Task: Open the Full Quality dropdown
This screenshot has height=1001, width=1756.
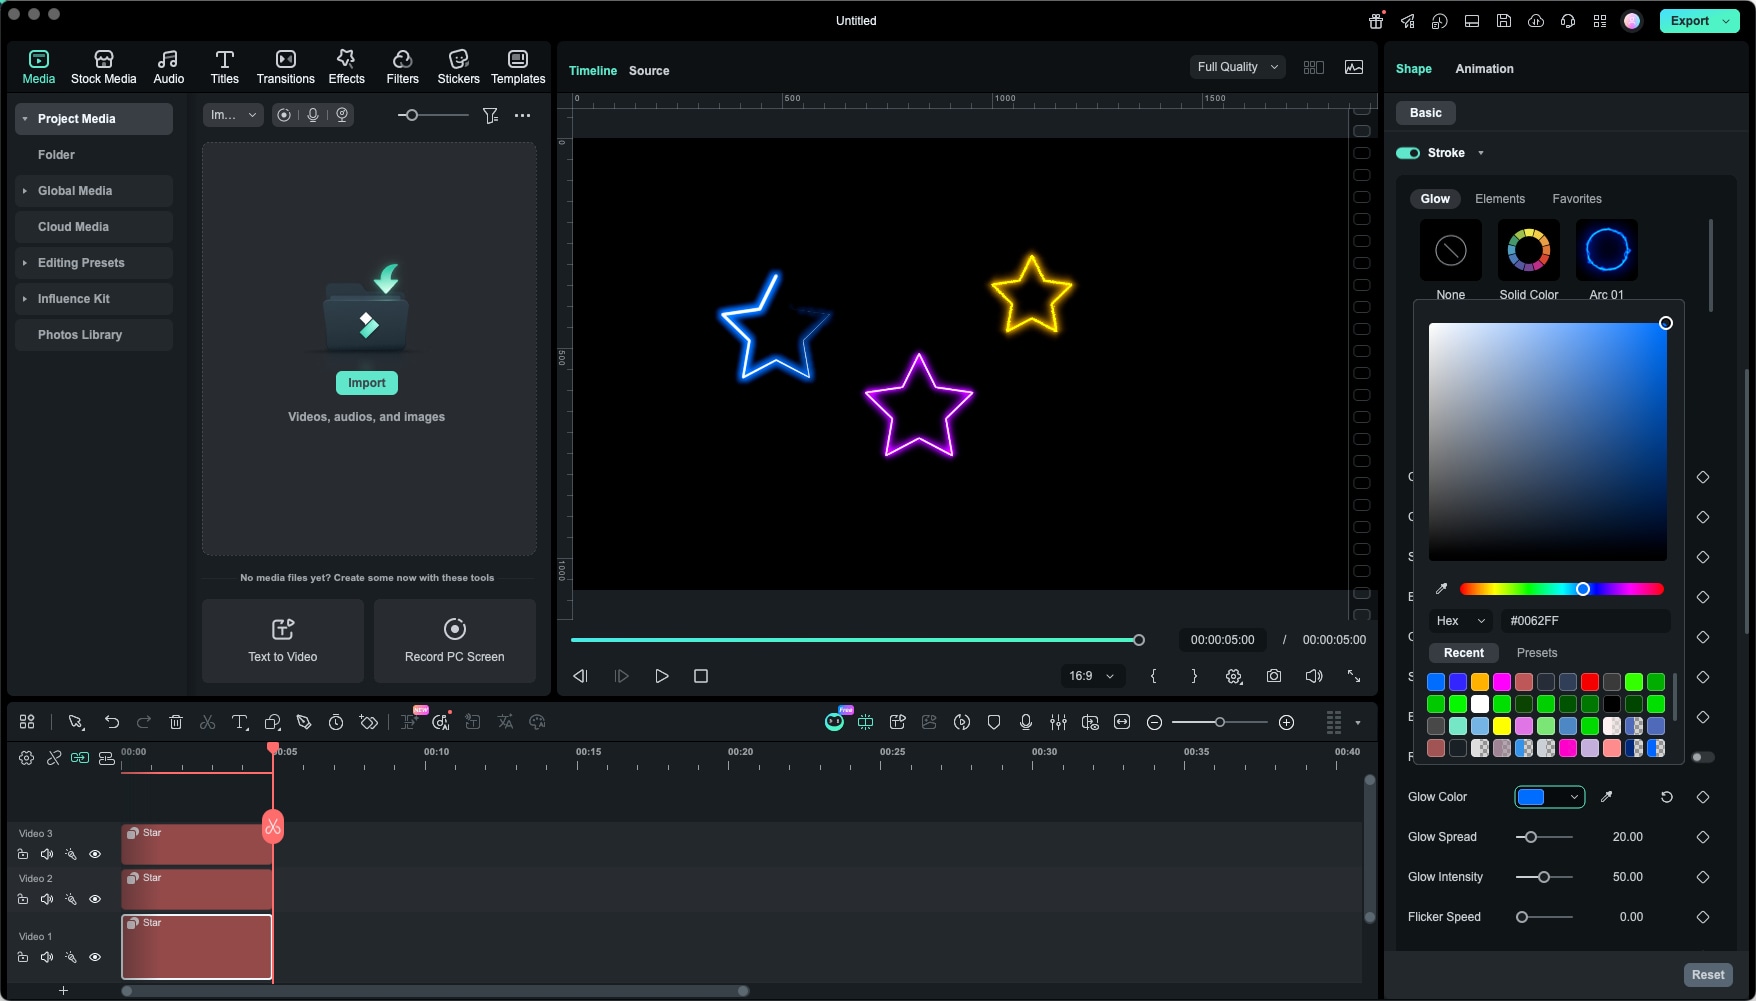Action: tap(1237, 67)
